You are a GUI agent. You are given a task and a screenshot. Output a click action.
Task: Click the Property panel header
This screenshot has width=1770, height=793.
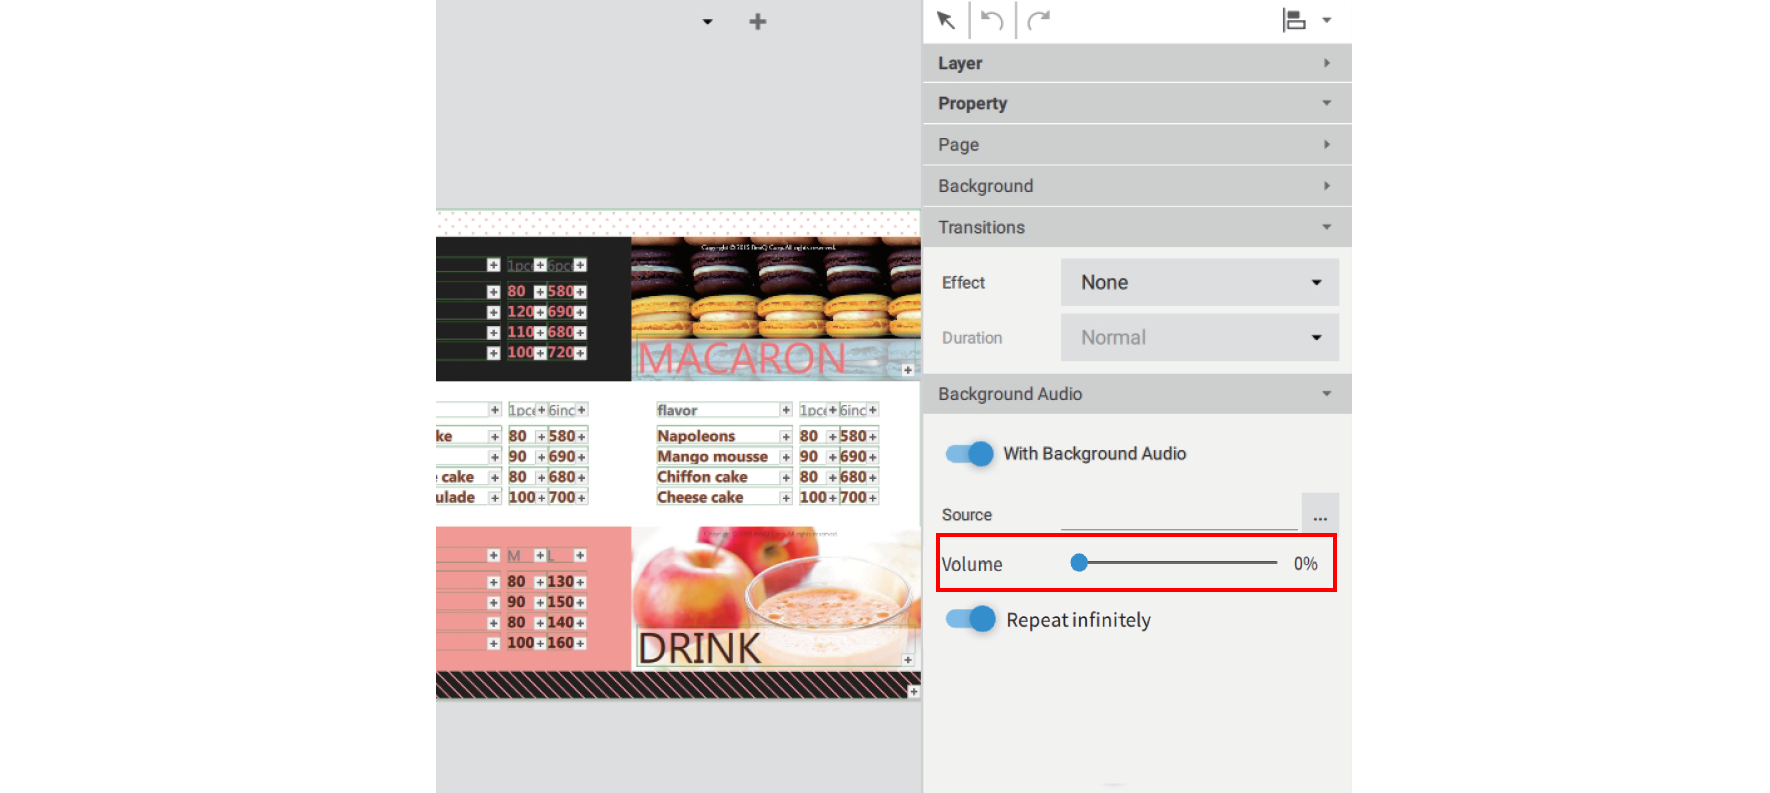1136,104
